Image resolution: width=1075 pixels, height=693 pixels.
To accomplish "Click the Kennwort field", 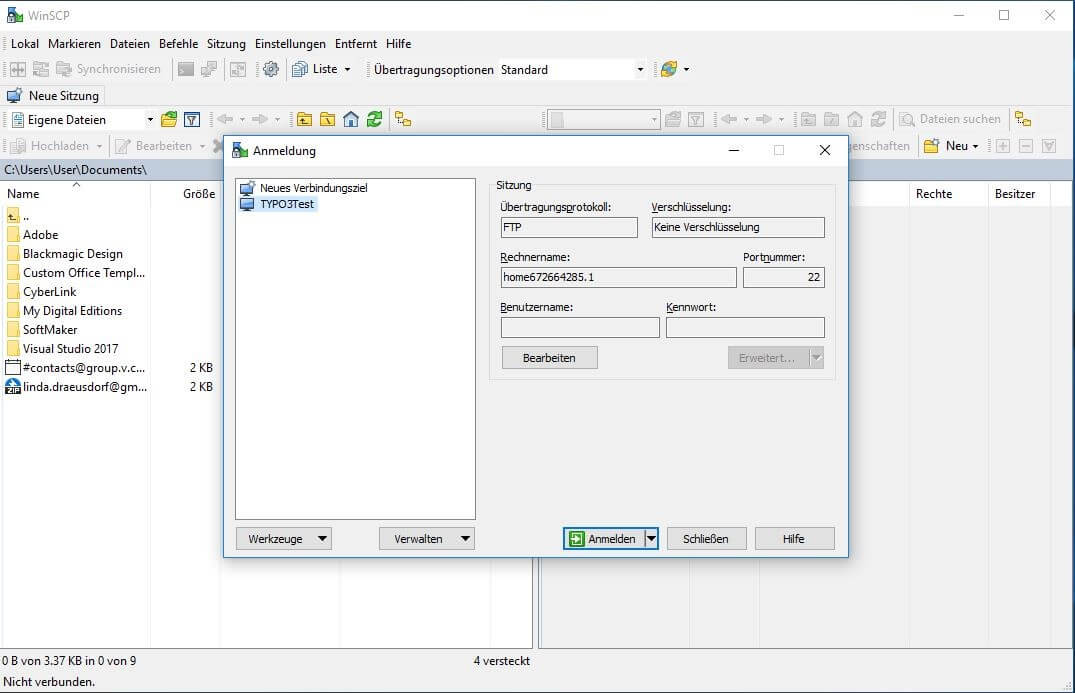I will [x=745, y=328].
